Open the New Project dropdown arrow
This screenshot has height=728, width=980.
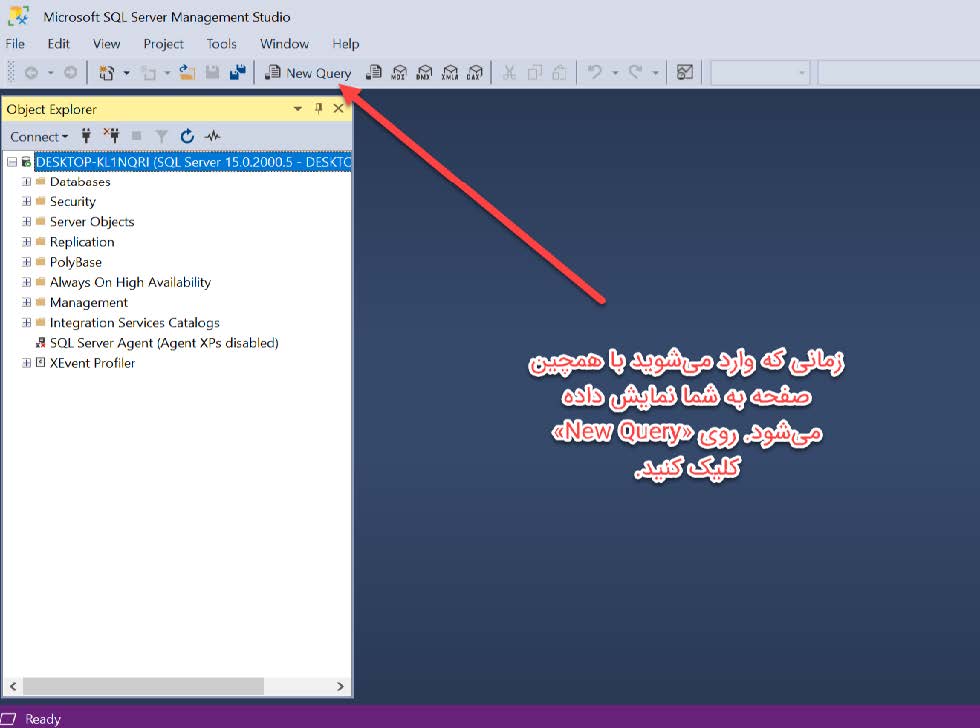126,73
